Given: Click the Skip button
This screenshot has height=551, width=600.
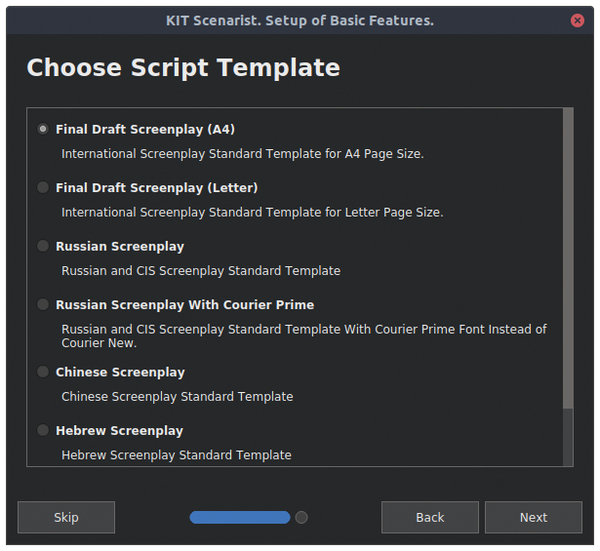Looking at the screenshot, I should (66, 517).
